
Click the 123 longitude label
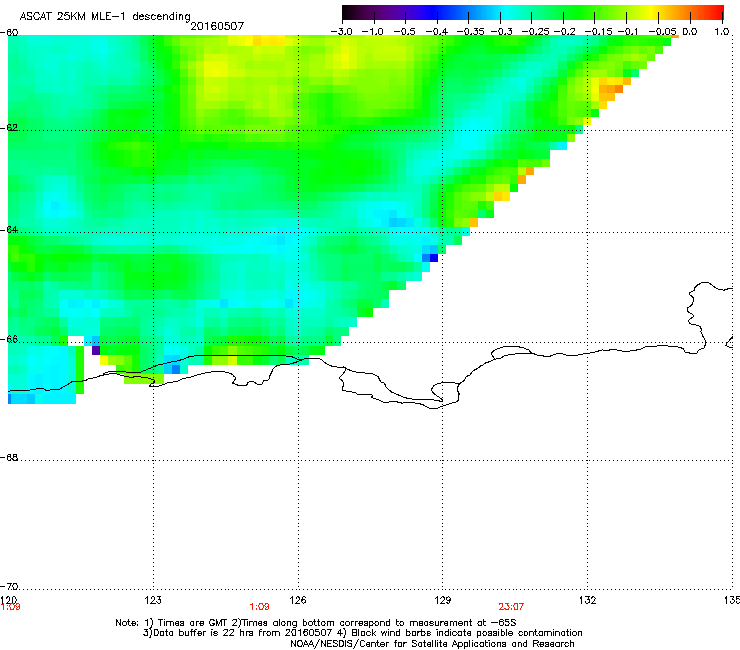(153, 600)
